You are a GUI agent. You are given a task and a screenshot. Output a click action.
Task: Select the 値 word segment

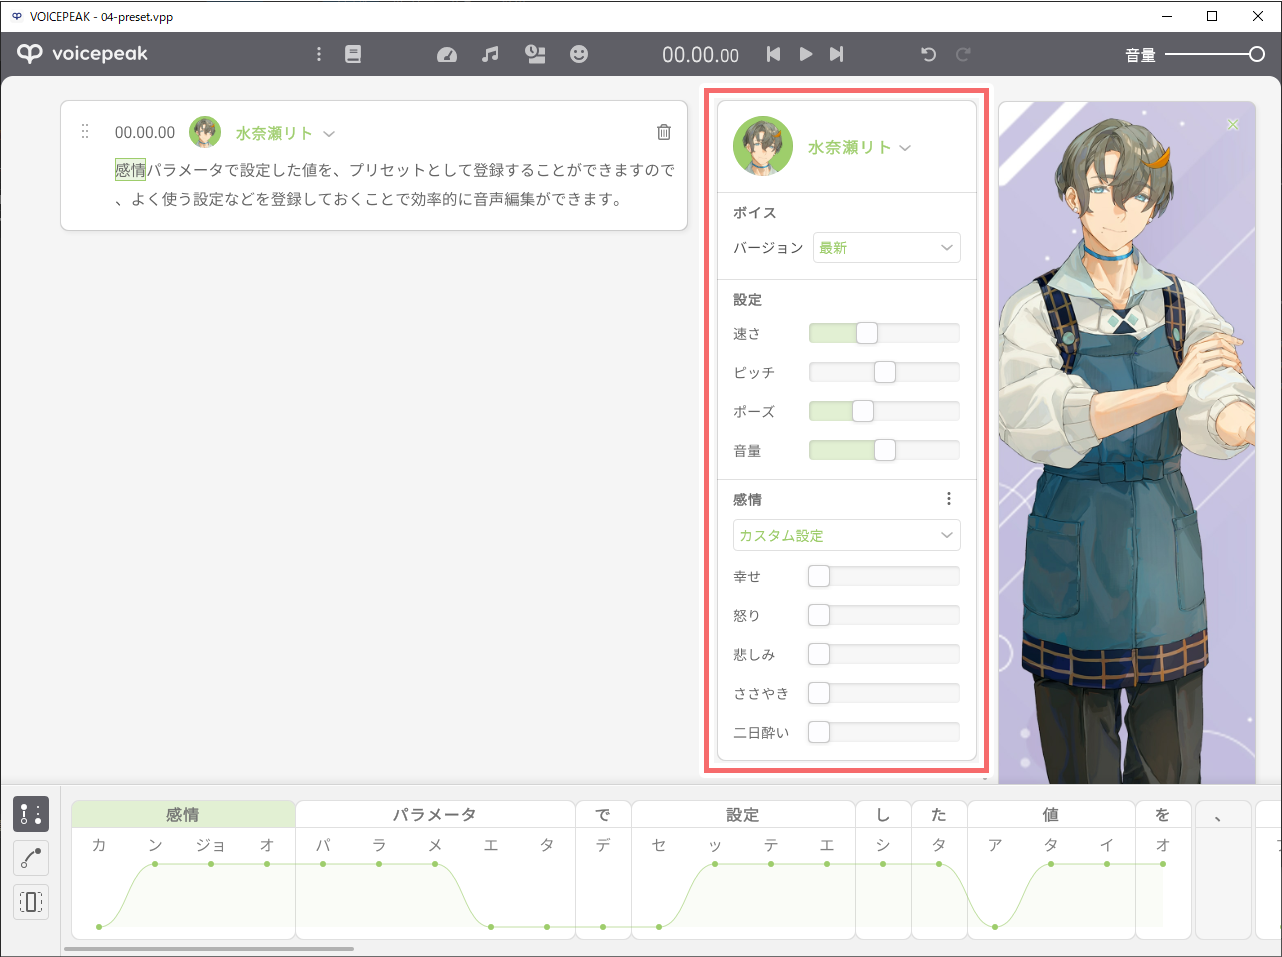coord(1051,814)
